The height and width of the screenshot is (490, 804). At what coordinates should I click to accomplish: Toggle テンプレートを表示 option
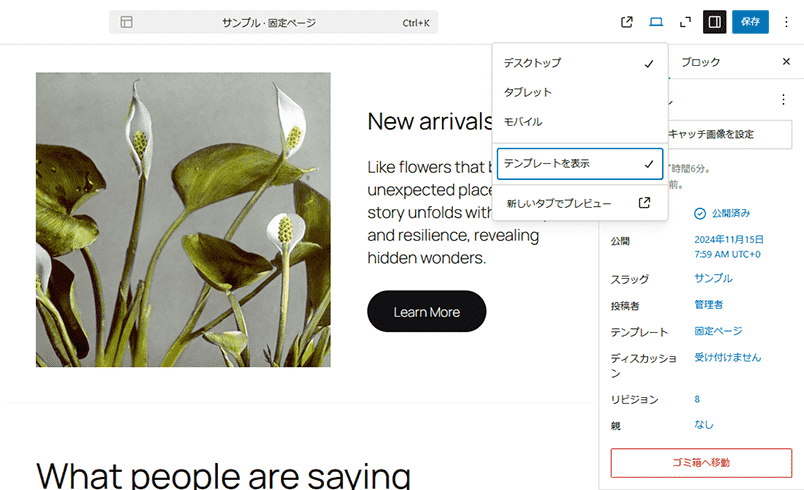[x=579, y=163]
